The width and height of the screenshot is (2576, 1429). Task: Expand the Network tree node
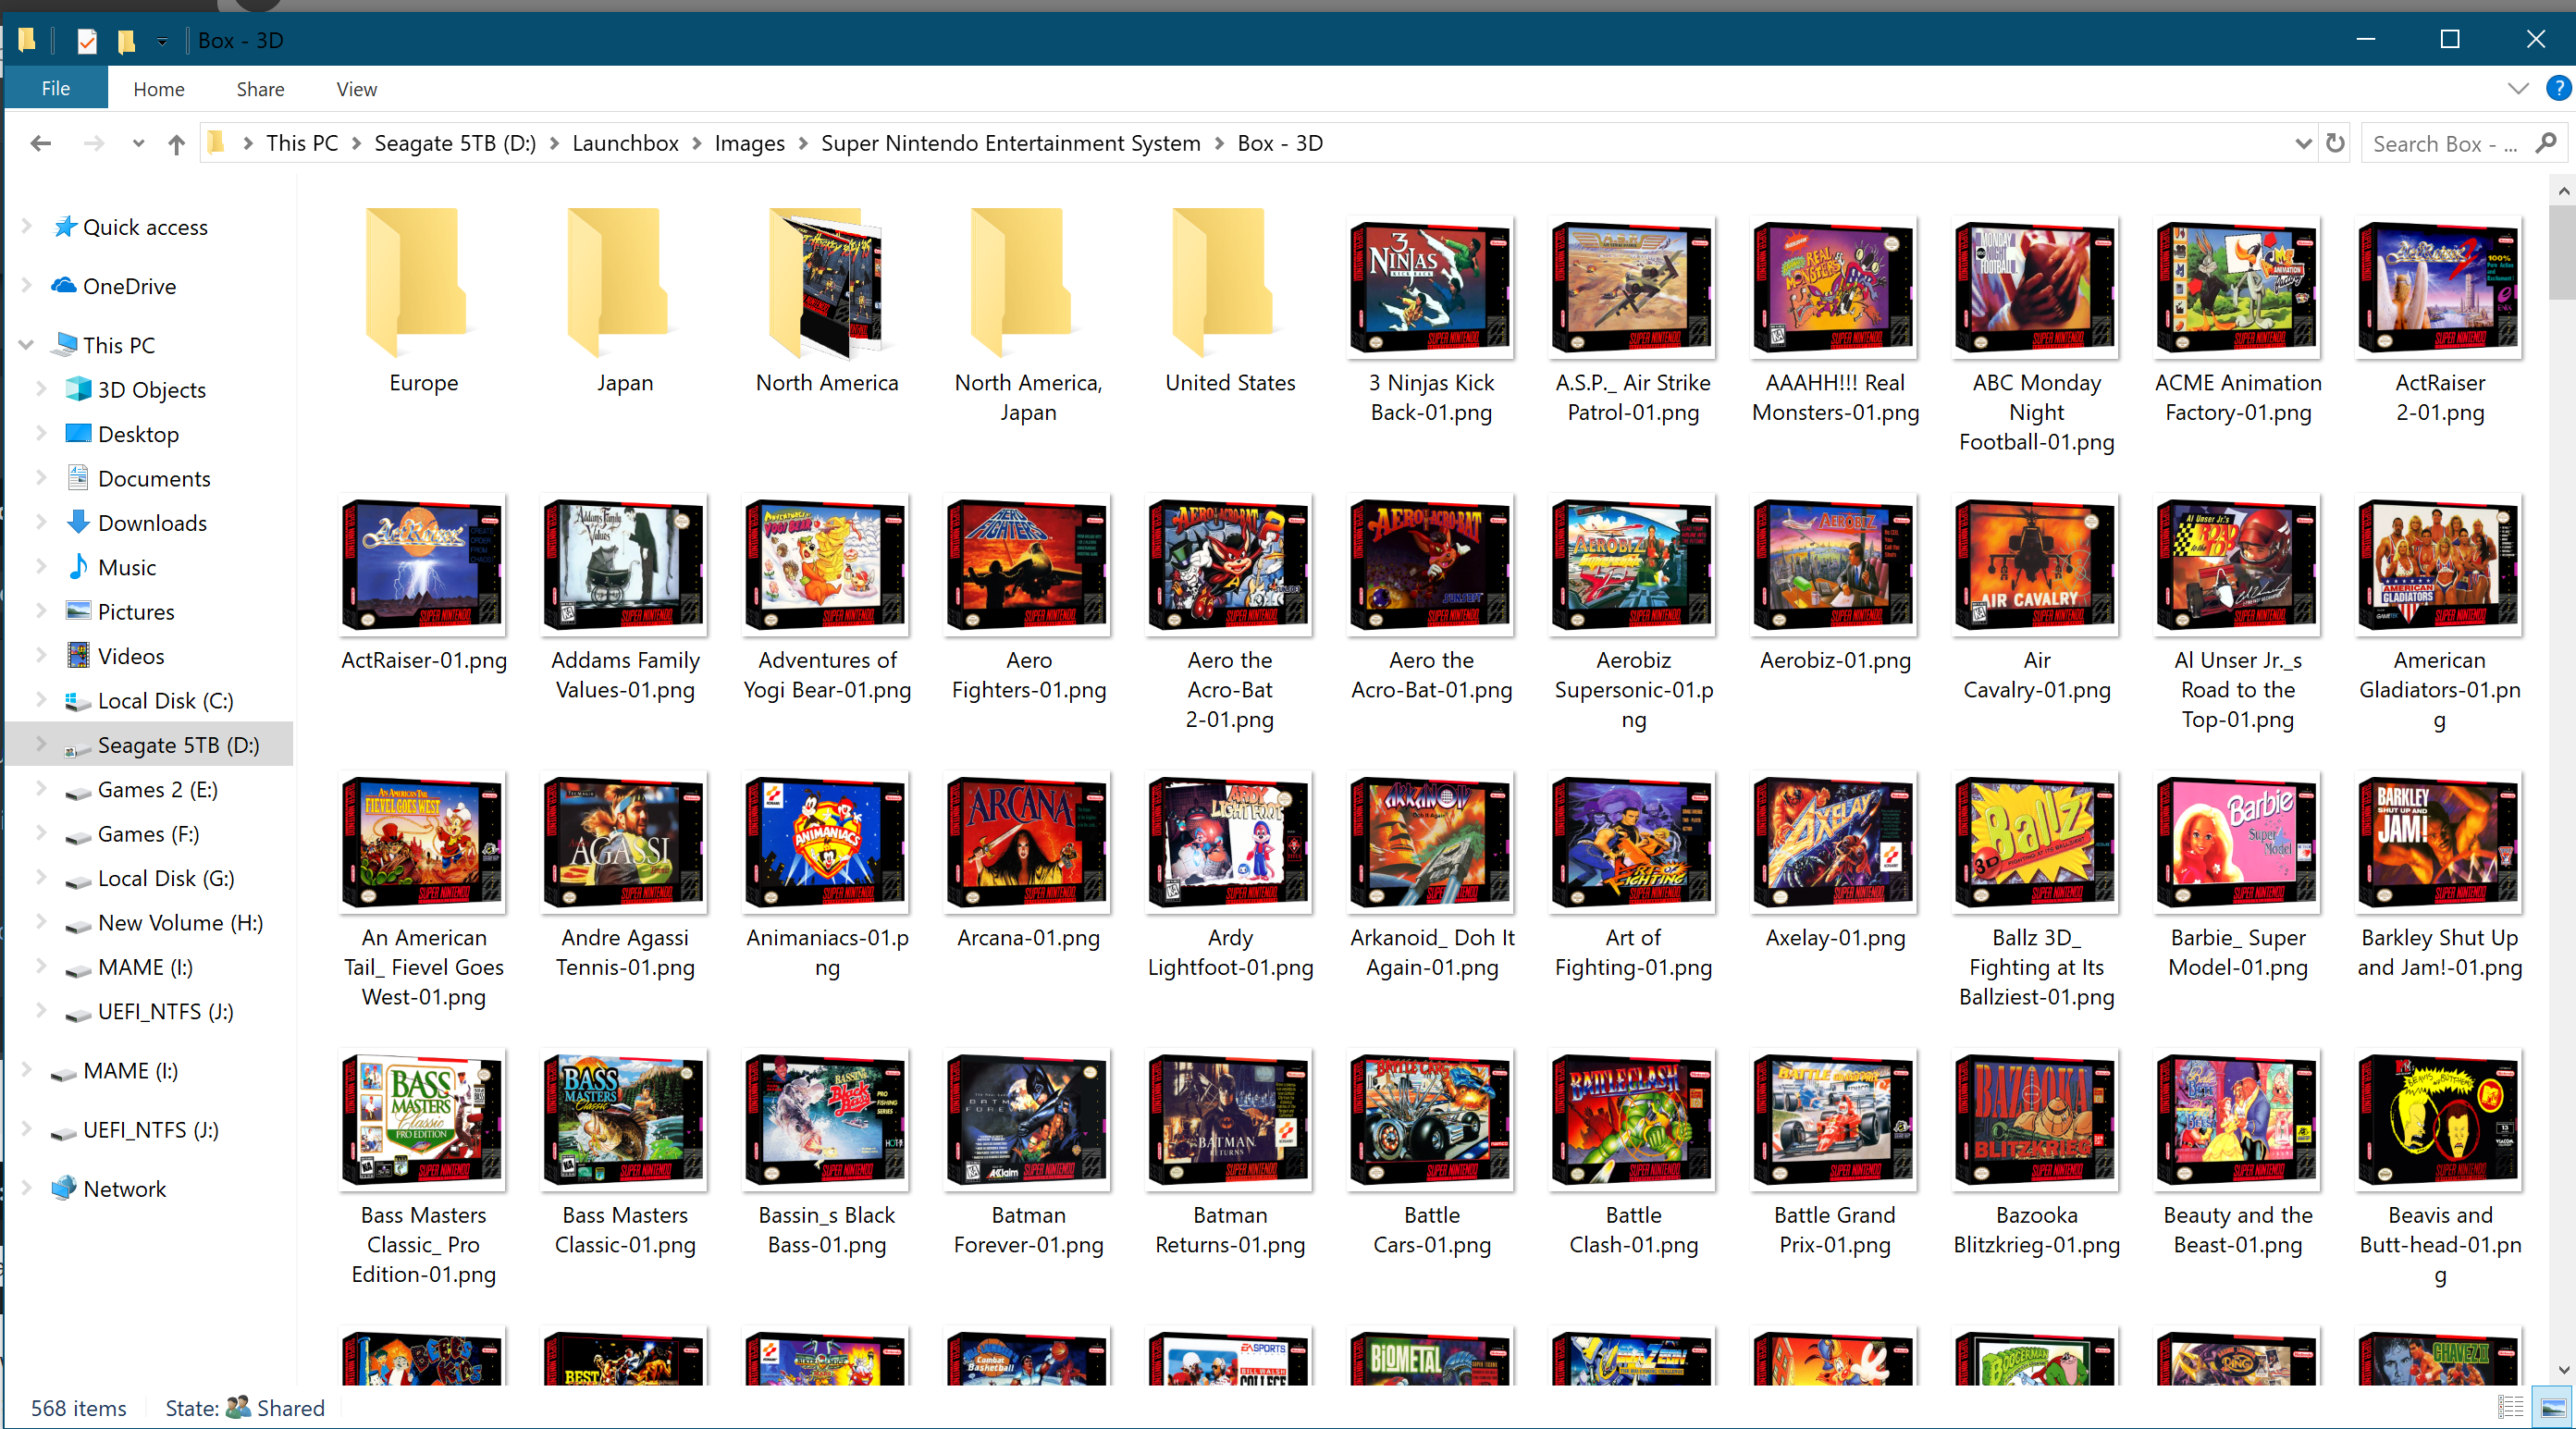(26, 1188)
